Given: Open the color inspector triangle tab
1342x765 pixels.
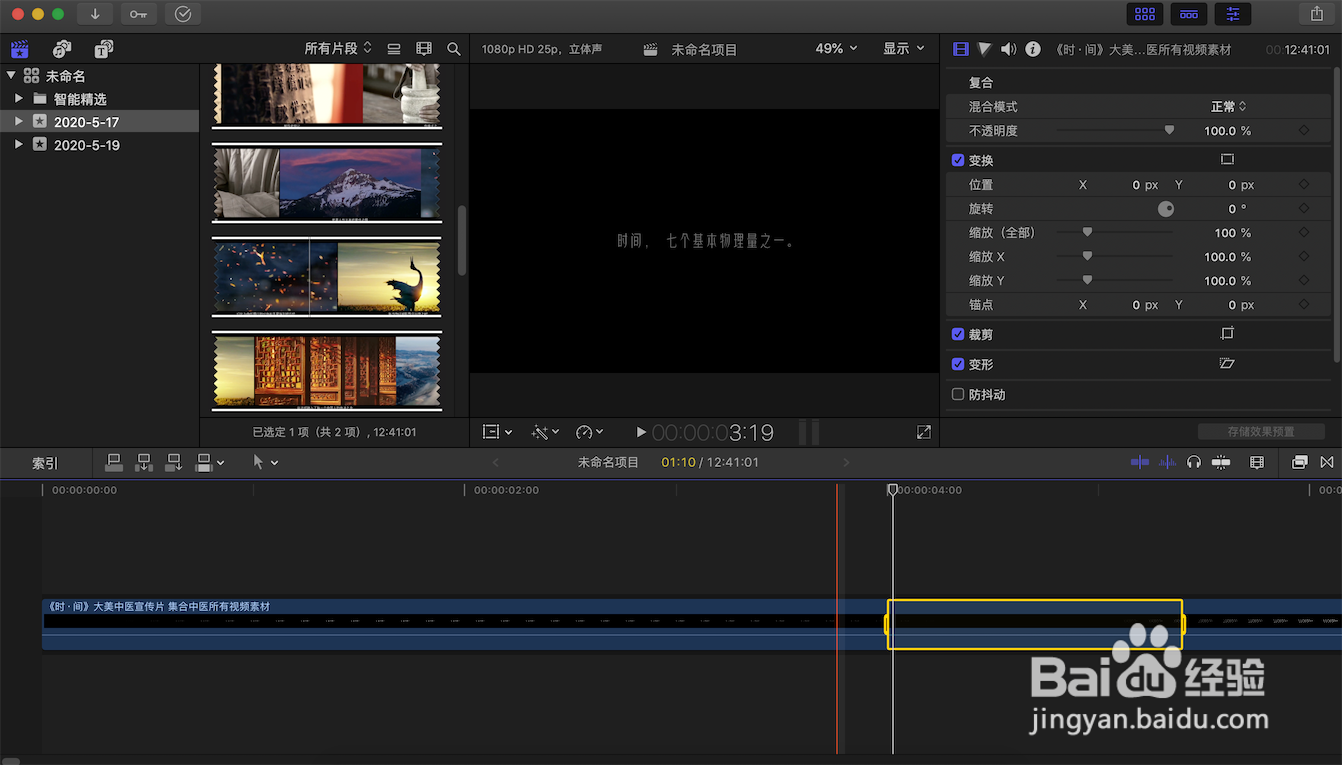Looking at the screenshot, I should (985, 49).
